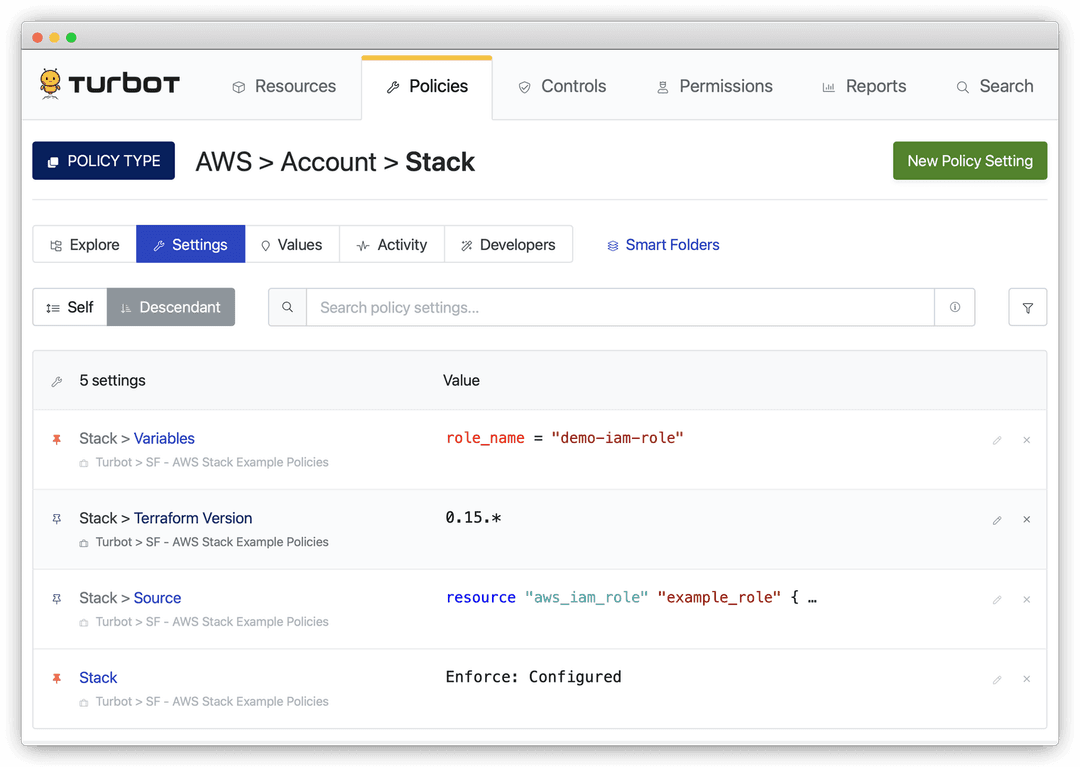Viewport: 1080px width, 767px height.
Task: Switch to the Activity sub-tab
Action: (392, 244)
